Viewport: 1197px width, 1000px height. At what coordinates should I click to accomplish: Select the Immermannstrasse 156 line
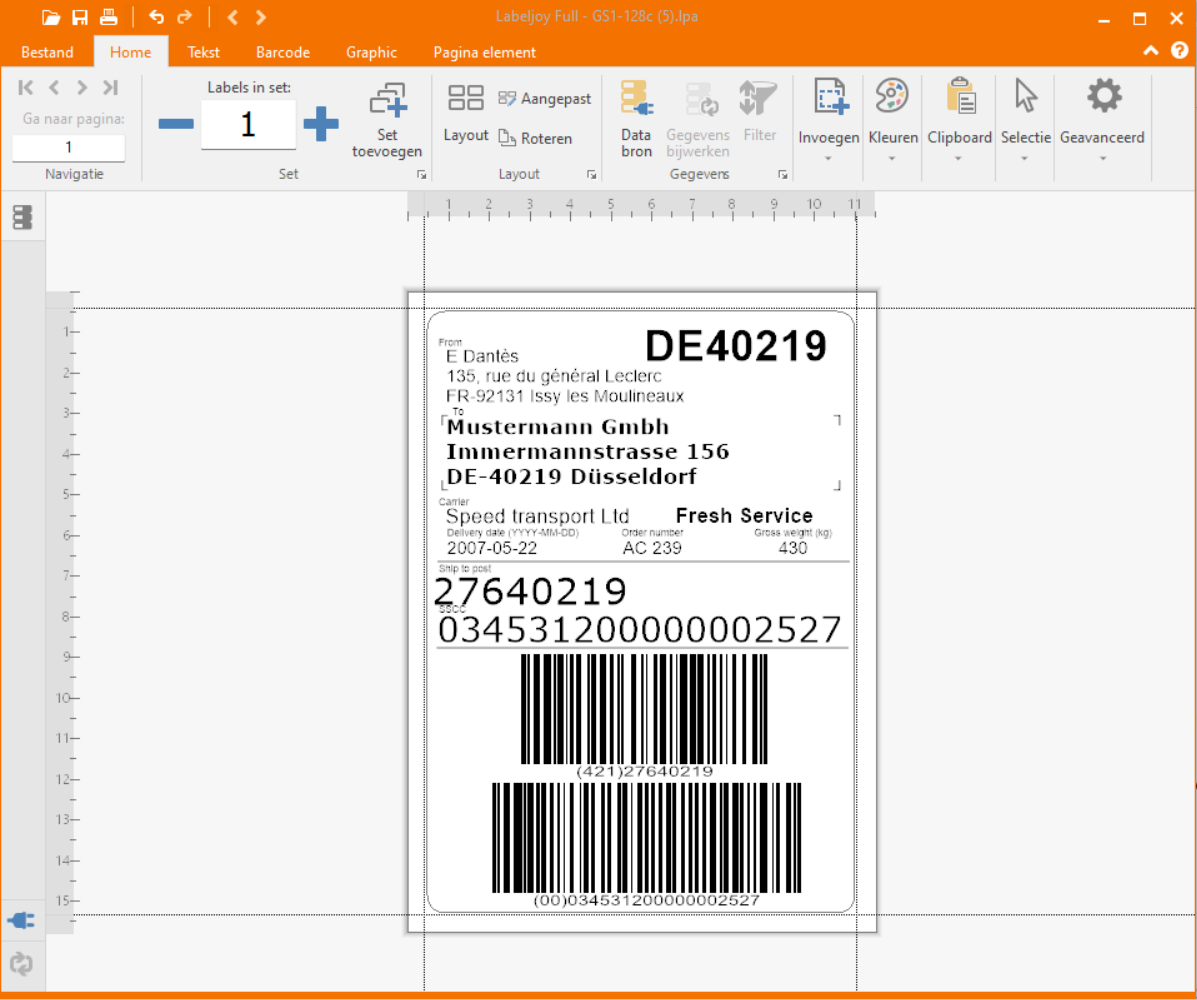[588, 451]
